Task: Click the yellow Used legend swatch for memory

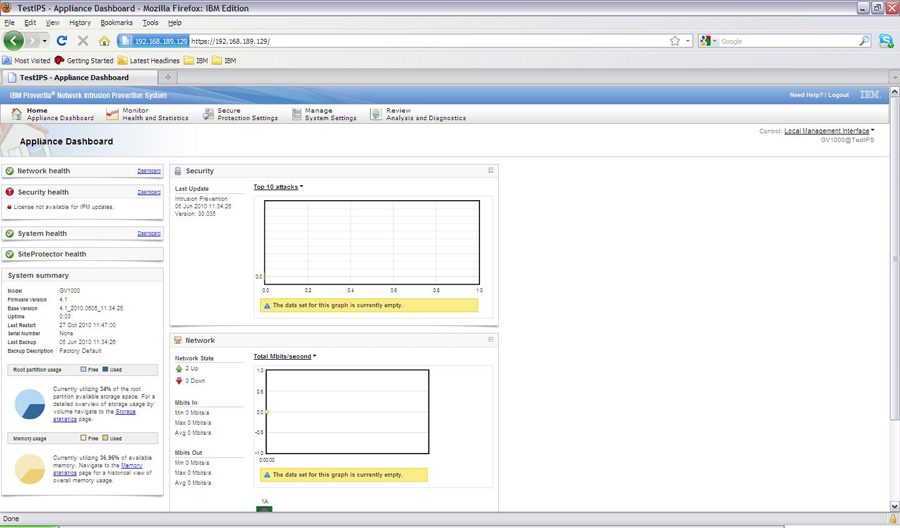Action: 105,438
